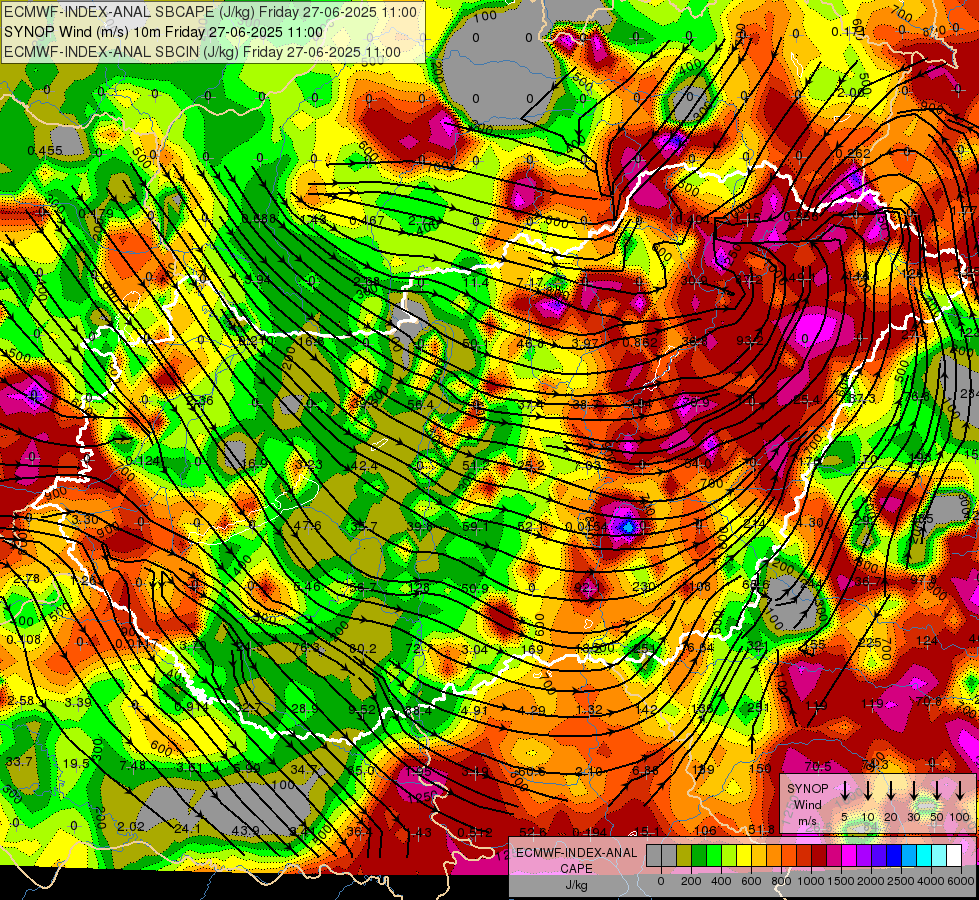The height and width of the screenshot is (900, 979).
Task: Click the '42.4' value on the map
Action: [x=364, y=465]
